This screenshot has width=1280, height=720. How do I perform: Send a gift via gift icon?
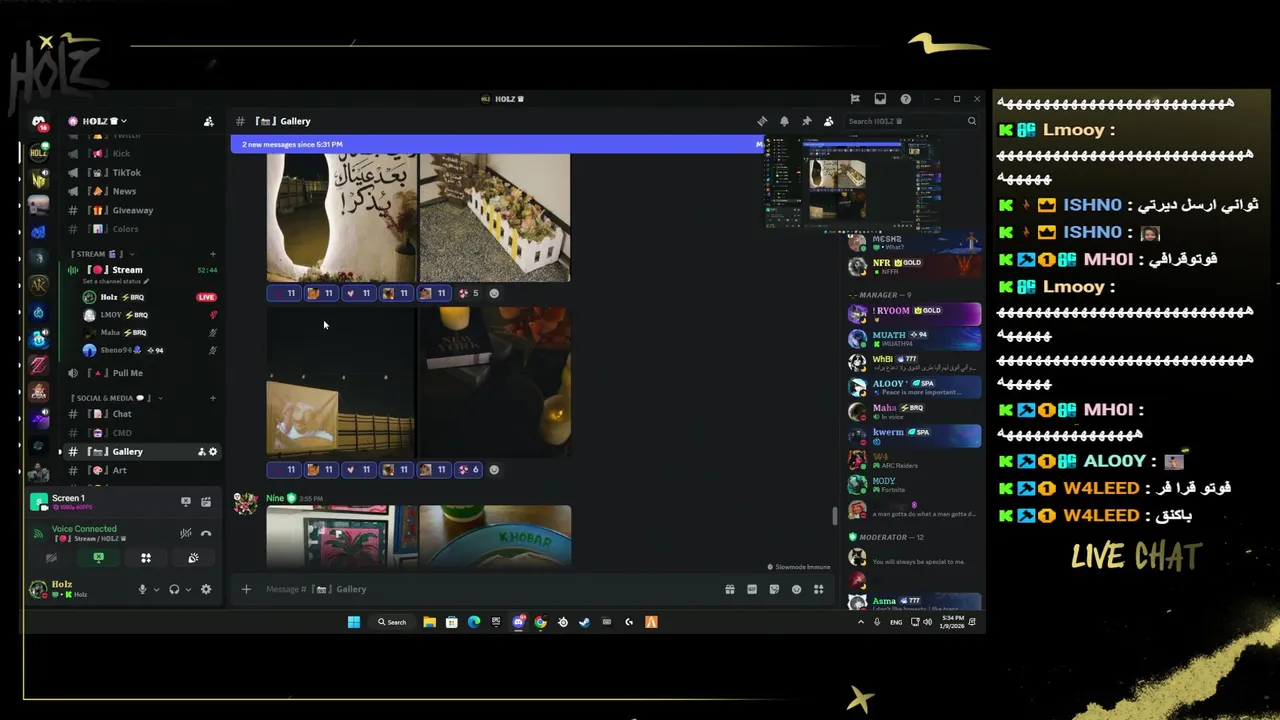(x=730, y=589)
